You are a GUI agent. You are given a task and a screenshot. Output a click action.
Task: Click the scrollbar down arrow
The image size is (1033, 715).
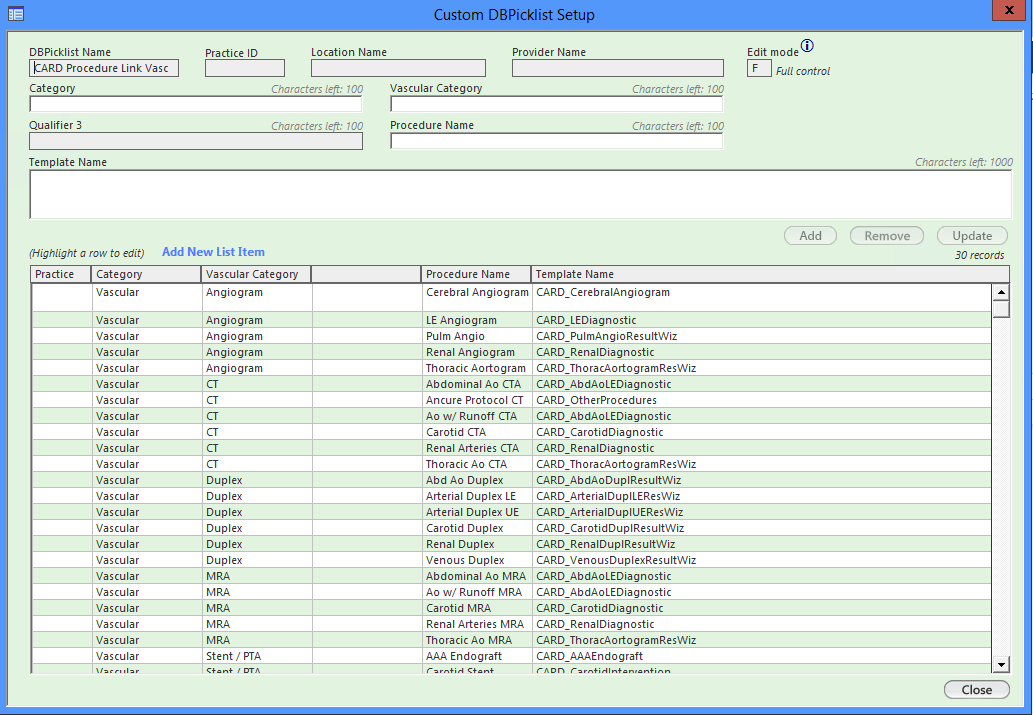pyautogui.click(x=1001, y=664)
